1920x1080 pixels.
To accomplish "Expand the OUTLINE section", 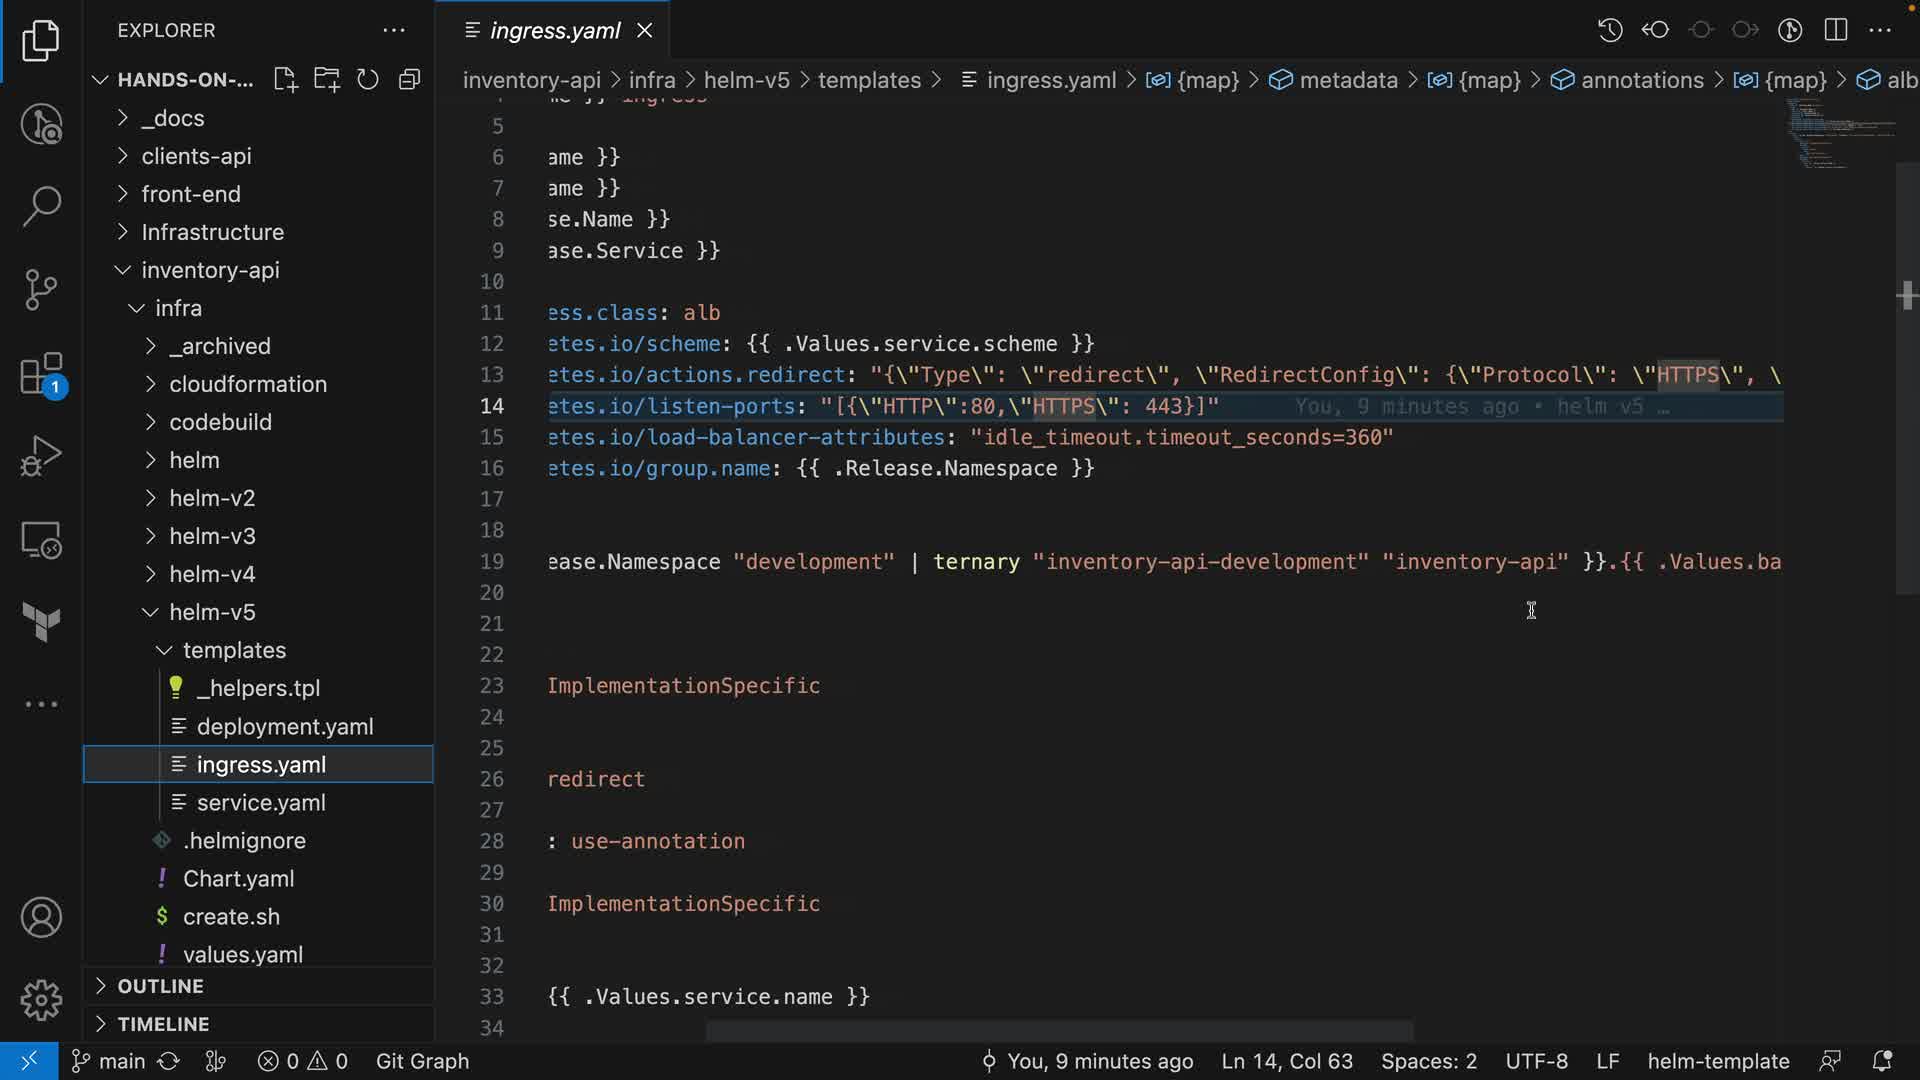I will coord(160,986).
